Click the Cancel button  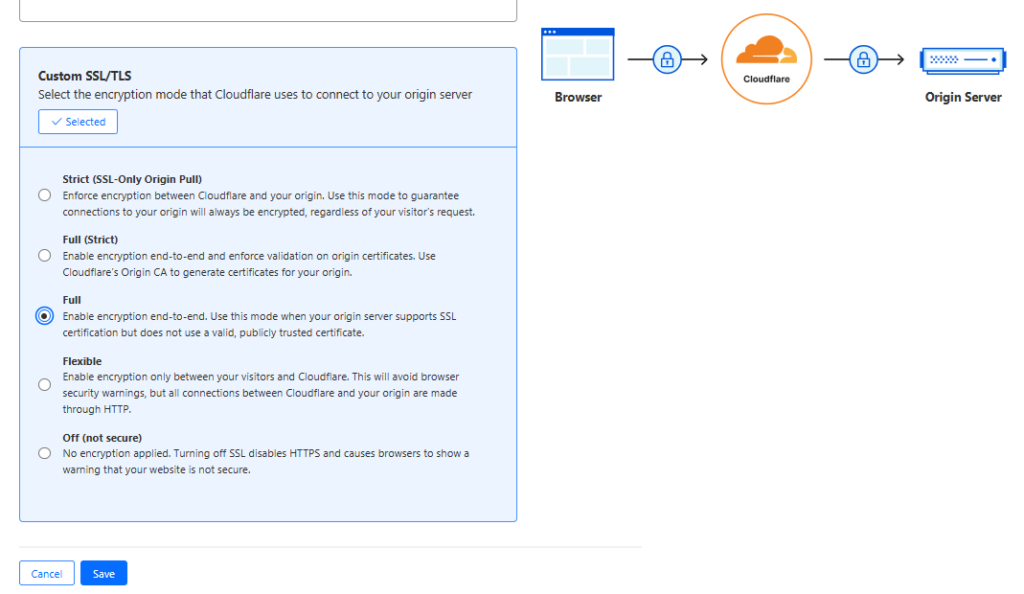pos(46,574)
